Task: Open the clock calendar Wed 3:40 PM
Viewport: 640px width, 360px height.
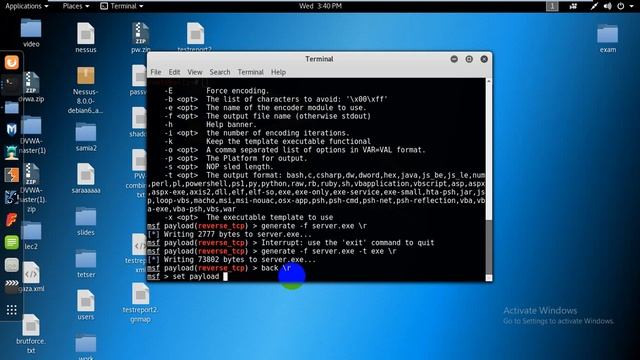Action: [320, 6]
